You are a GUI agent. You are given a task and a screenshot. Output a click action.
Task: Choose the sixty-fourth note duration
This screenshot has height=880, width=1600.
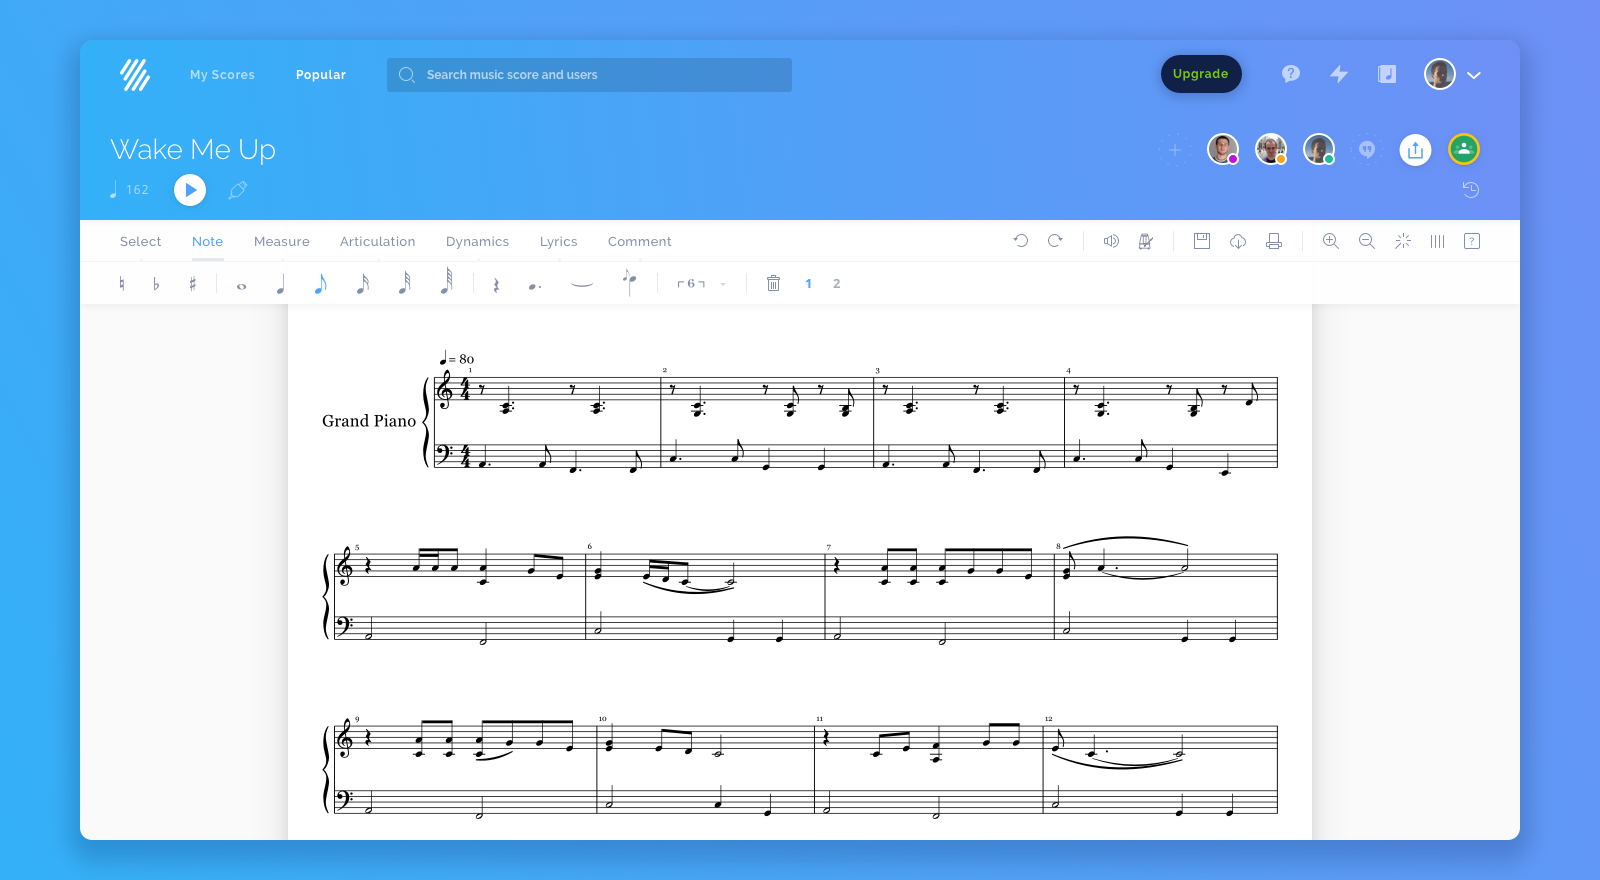(447, 282)
